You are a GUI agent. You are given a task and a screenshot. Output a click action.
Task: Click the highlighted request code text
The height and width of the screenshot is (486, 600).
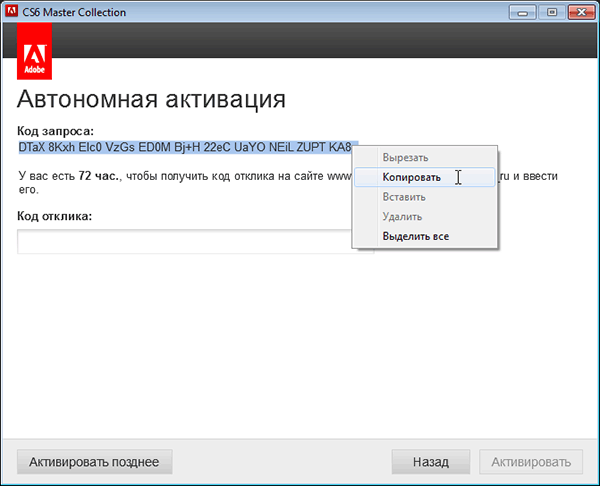(x=185, y=147)
